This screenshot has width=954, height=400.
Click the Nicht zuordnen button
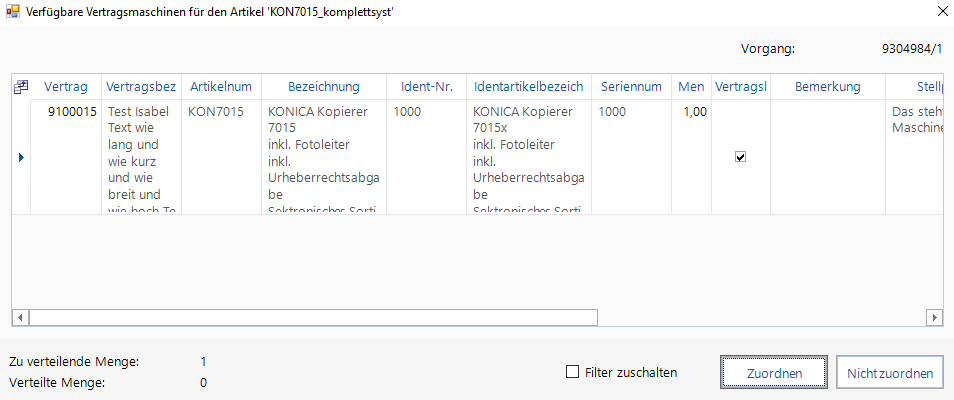(x=890, y=373)
